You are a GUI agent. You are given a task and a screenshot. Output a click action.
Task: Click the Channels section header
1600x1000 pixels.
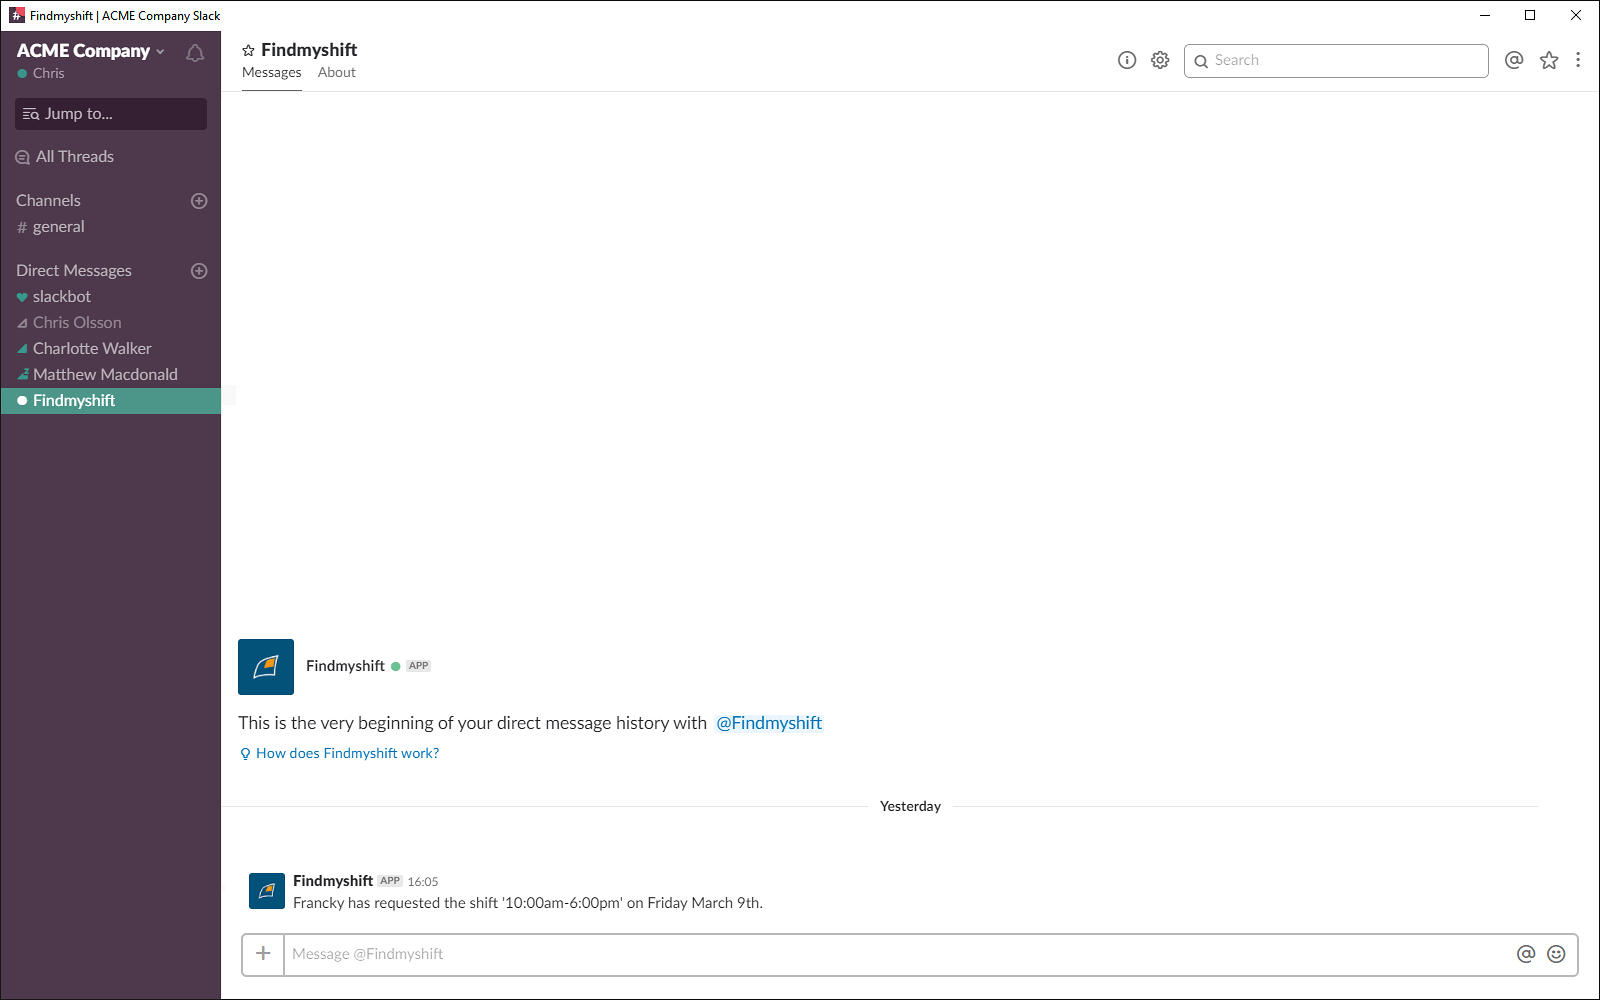(x=48, y=201)
